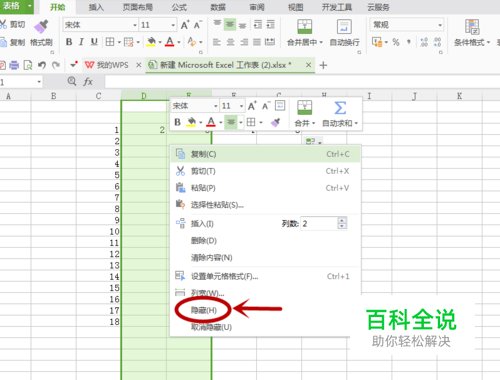The height and width of the screenshot is (380, 500).
Task: Click the Redo arrow
Action: click(x=56, y=65)
